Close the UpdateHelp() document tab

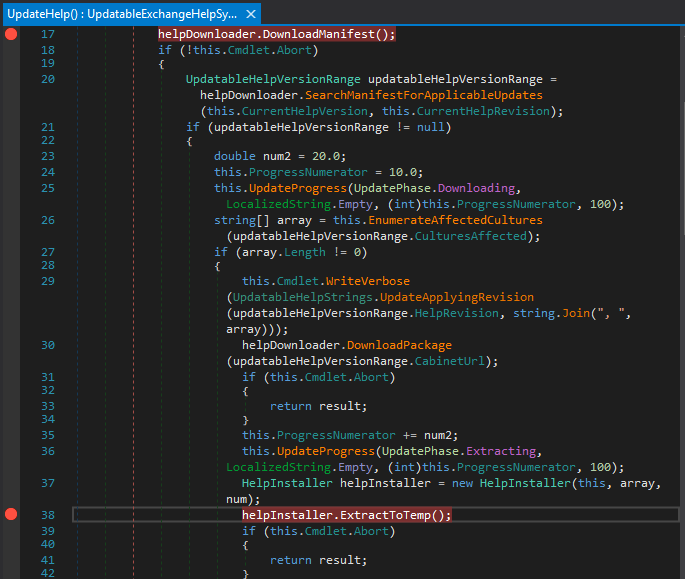250,14
